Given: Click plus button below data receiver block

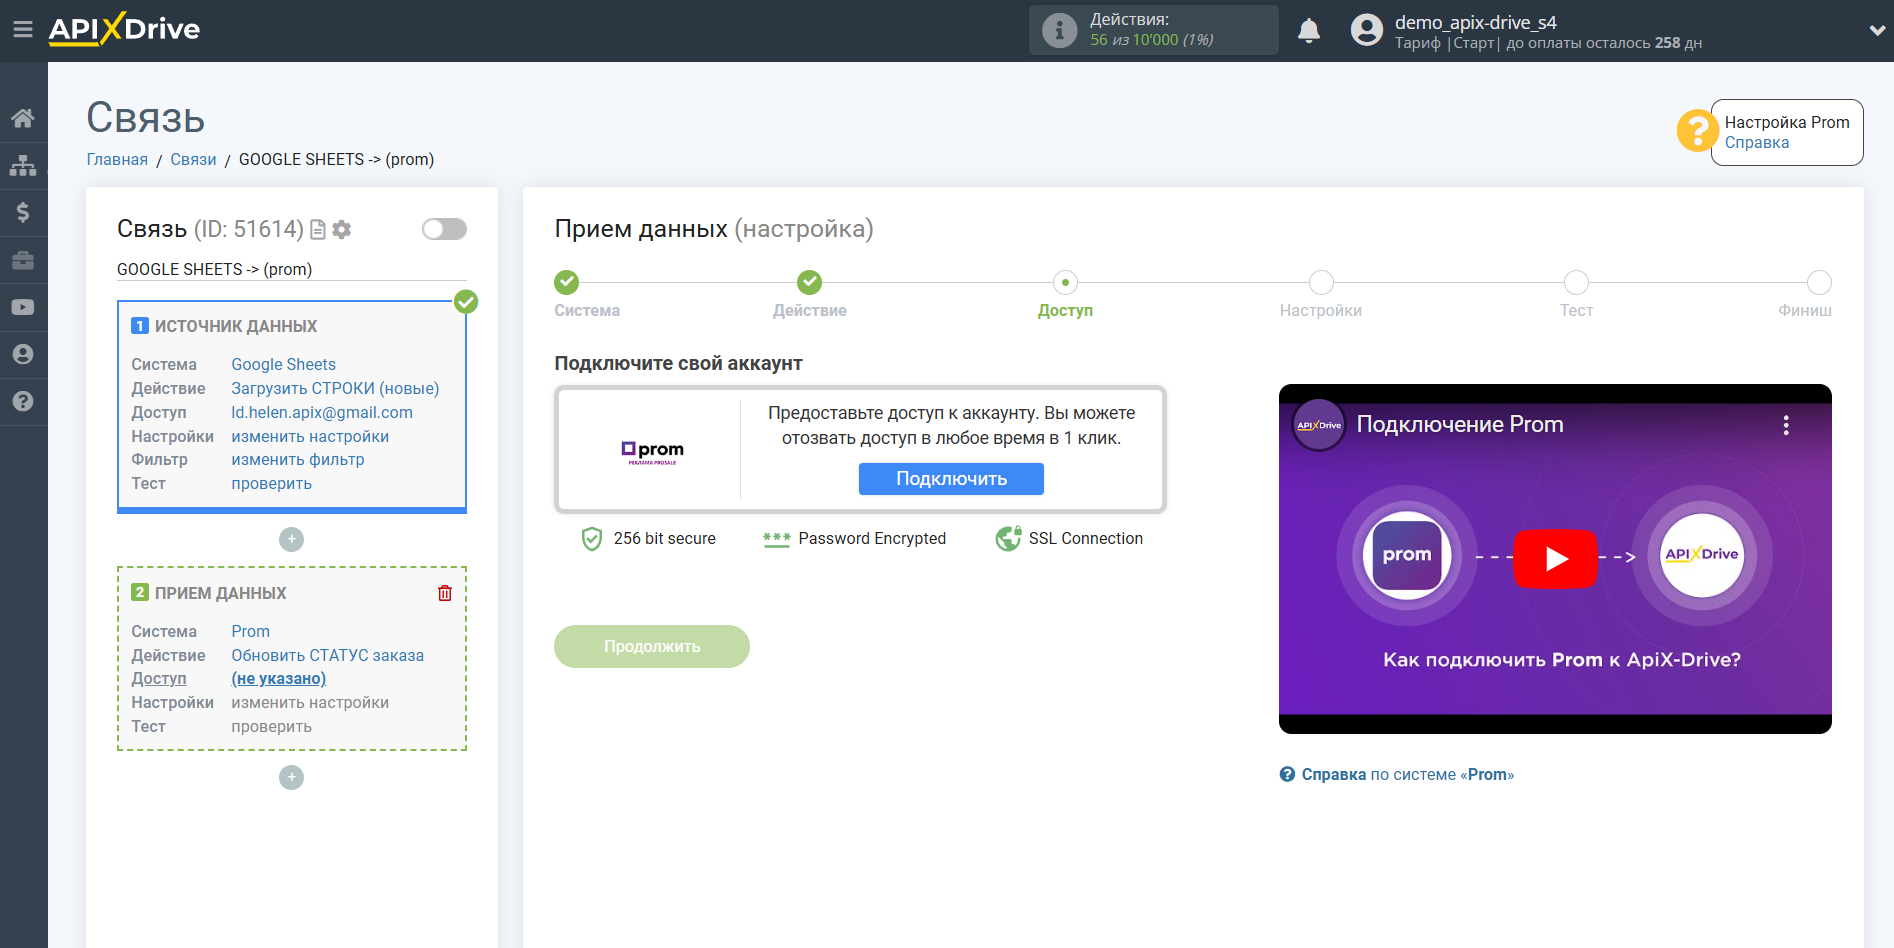Looking at the screenshot, I should 291,777.
